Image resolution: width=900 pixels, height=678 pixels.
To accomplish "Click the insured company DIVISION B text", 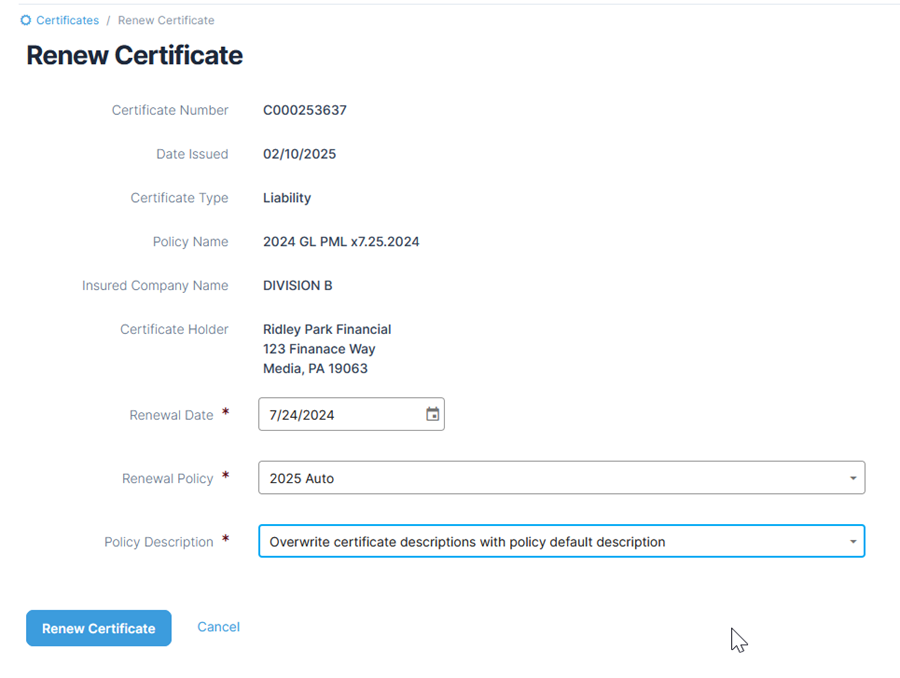I will point(297,285).
